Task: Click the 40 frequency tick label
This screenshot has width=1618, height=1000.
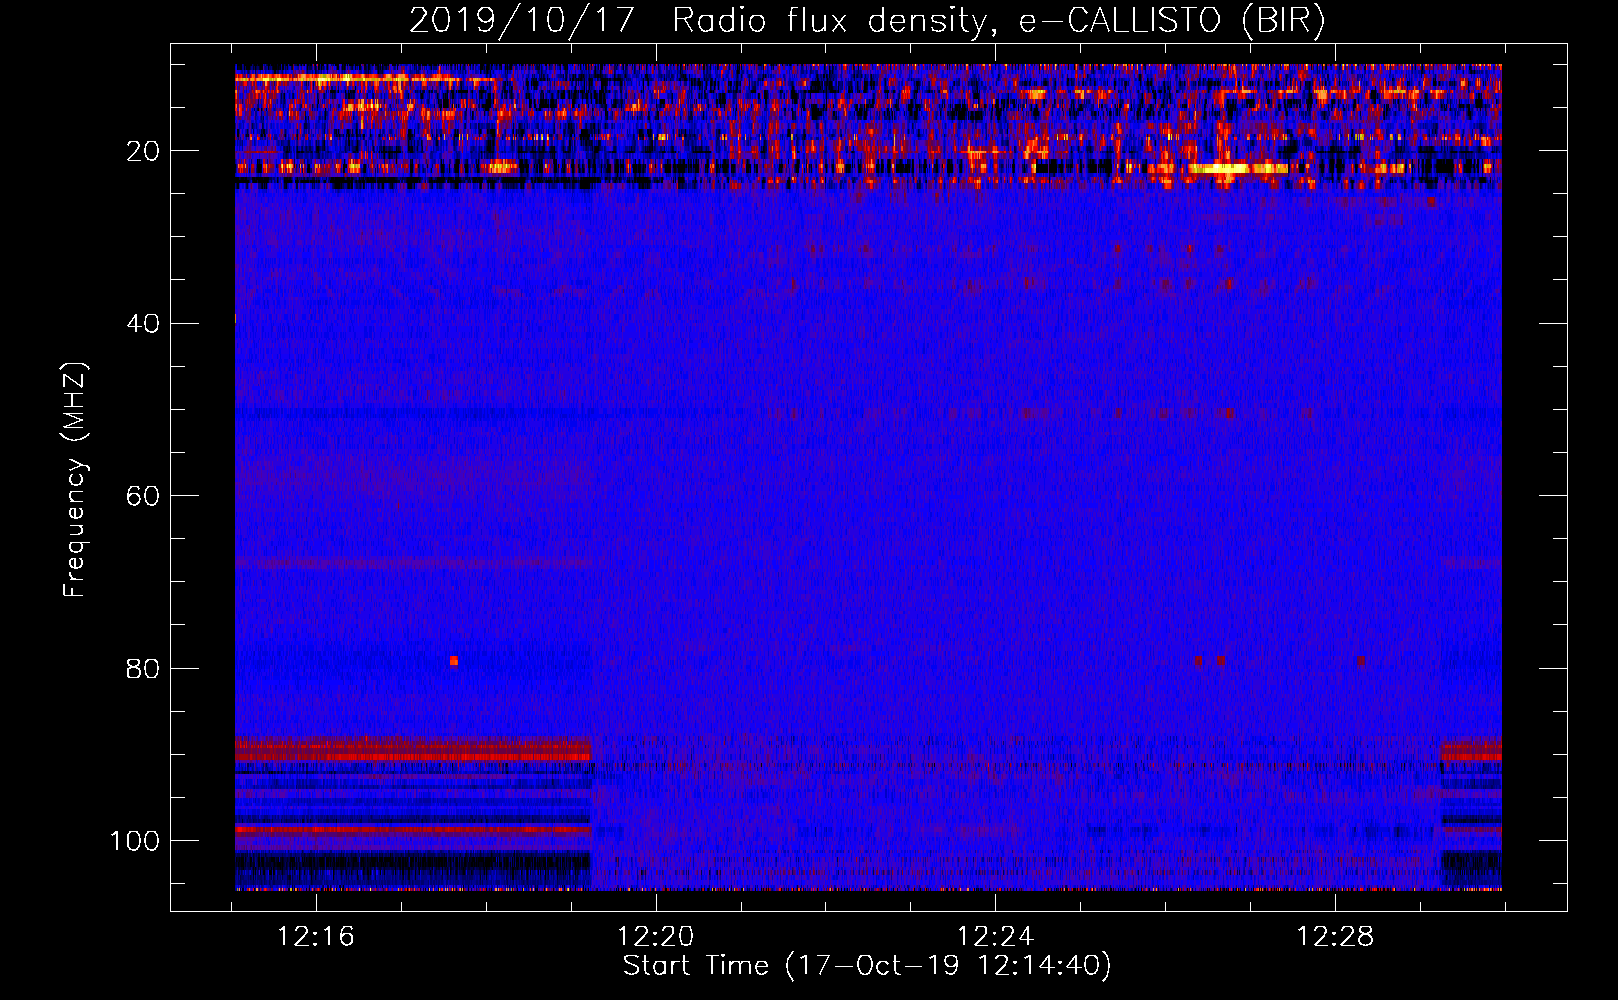Action: click(144, 324)
